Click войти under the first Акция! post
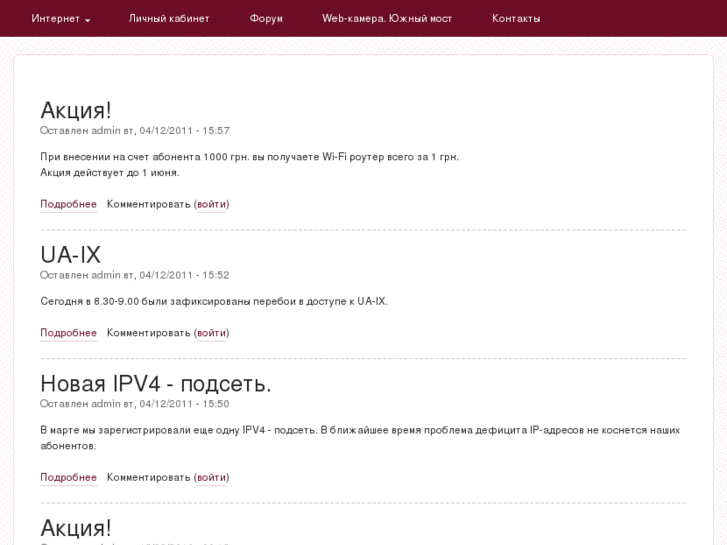727x545 pixels. (x=211, y=204)
